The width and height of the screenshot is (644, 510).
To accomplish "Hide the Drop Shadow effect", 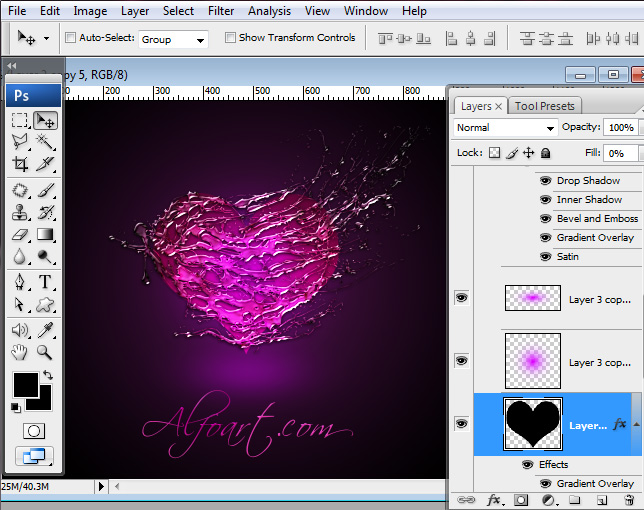I will (545, 181).
